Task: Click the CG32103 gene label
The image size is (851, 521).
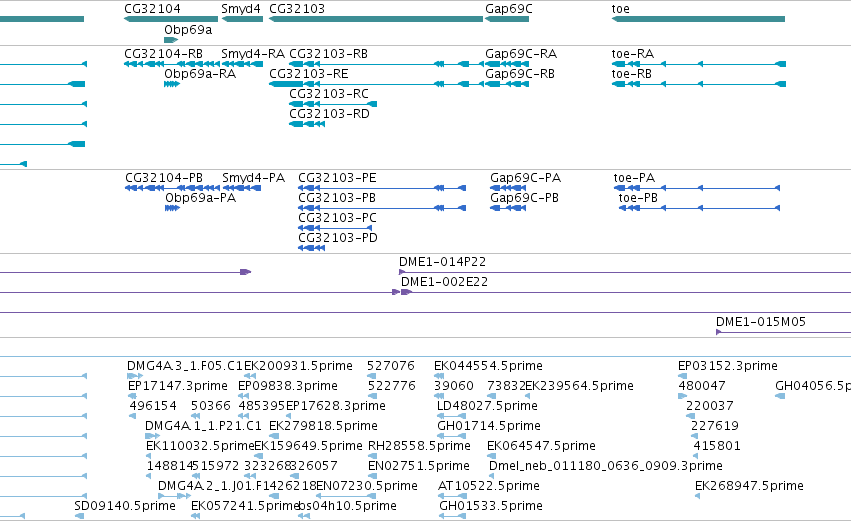Action: coord(297,9)
